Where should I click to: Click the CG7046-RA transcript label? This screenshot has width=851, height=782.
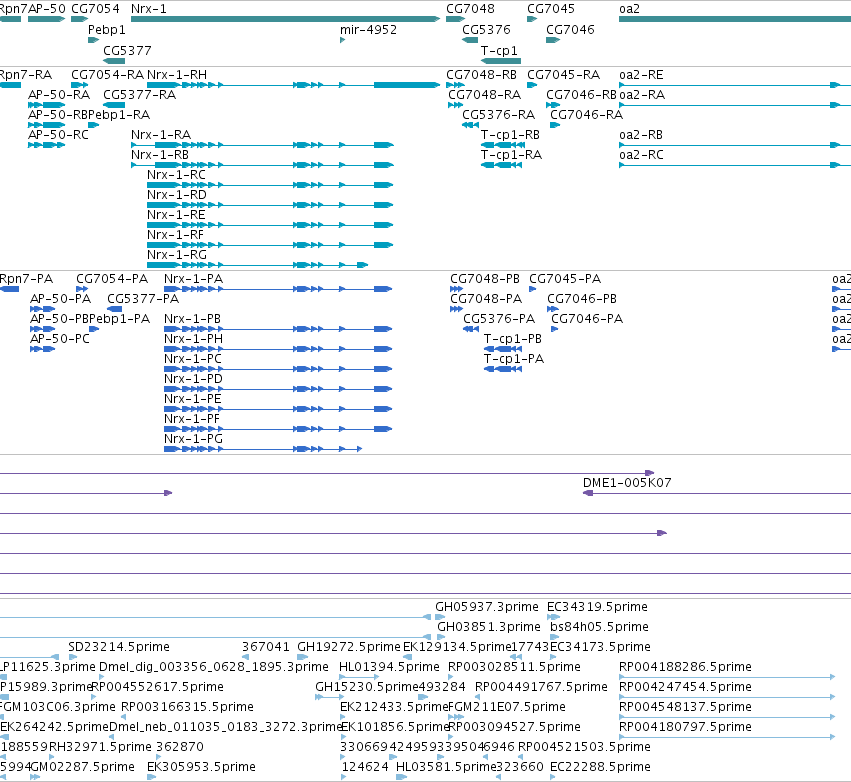tap(586, 115)
